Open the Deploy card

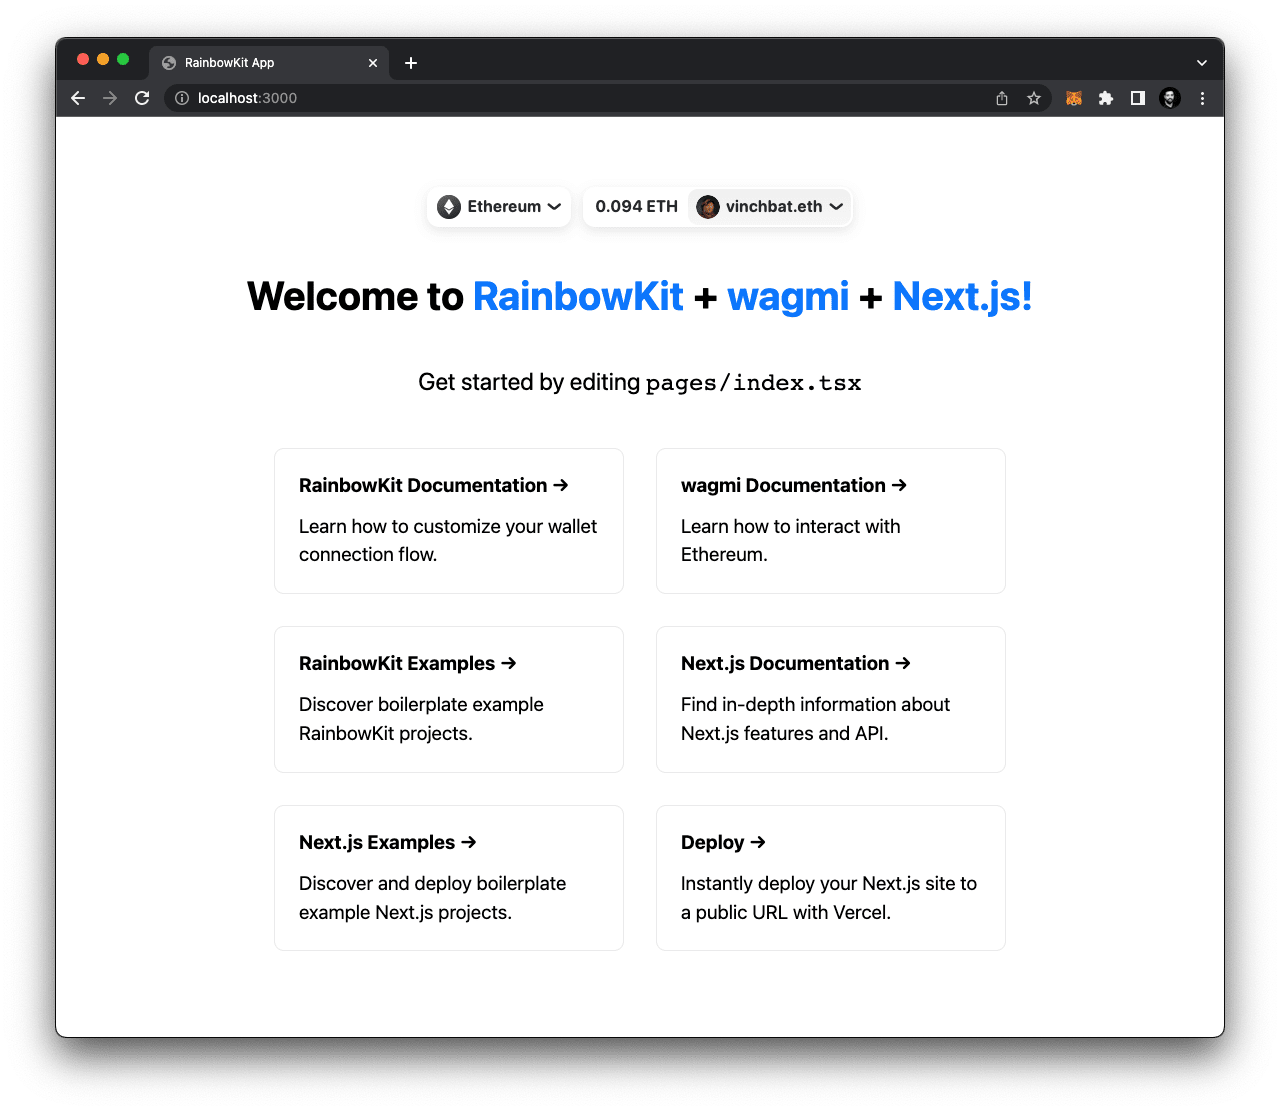coord(831,878)
